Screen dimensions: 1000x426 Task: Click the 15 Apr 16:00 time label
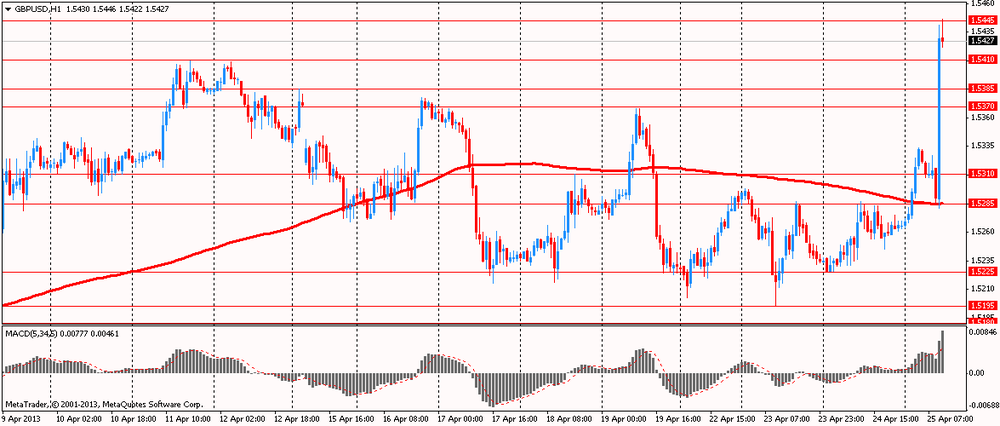[x=352, y=420]
